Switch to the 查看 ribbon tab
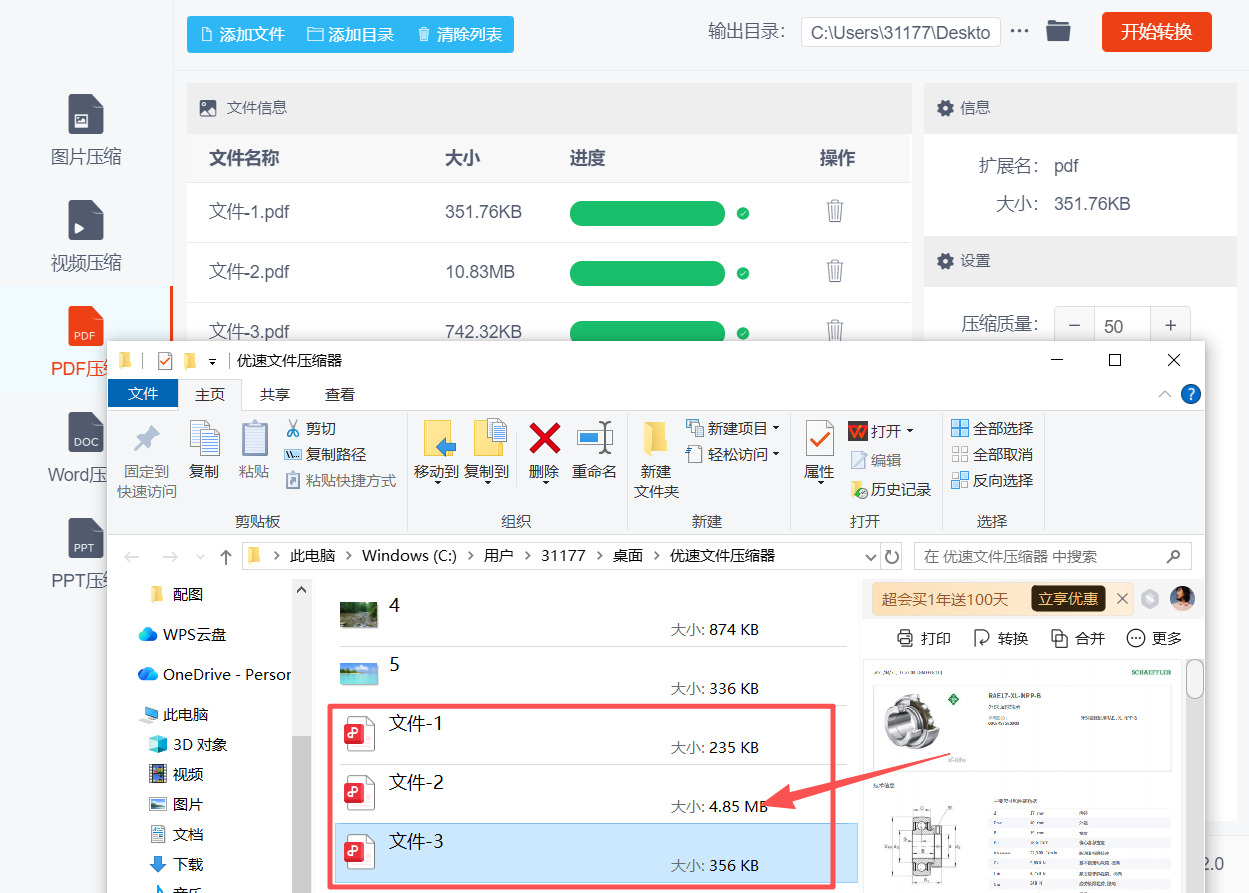 click(x=339, y=394)
